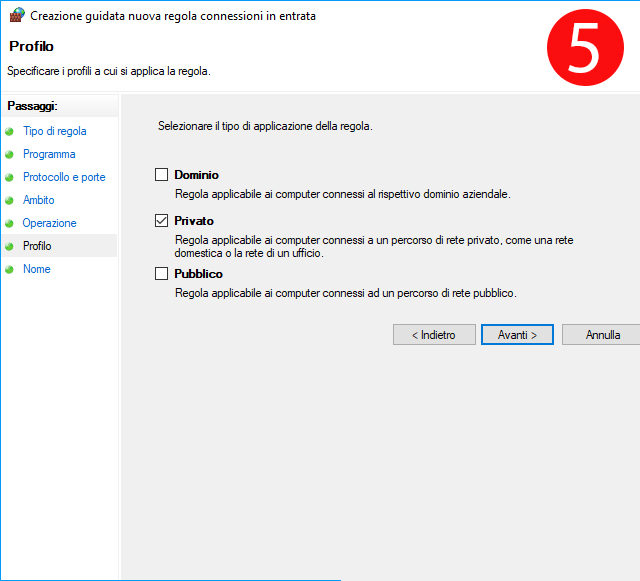Open the Programma step link
The image size is (640, 581).
(x=49, y=154)
